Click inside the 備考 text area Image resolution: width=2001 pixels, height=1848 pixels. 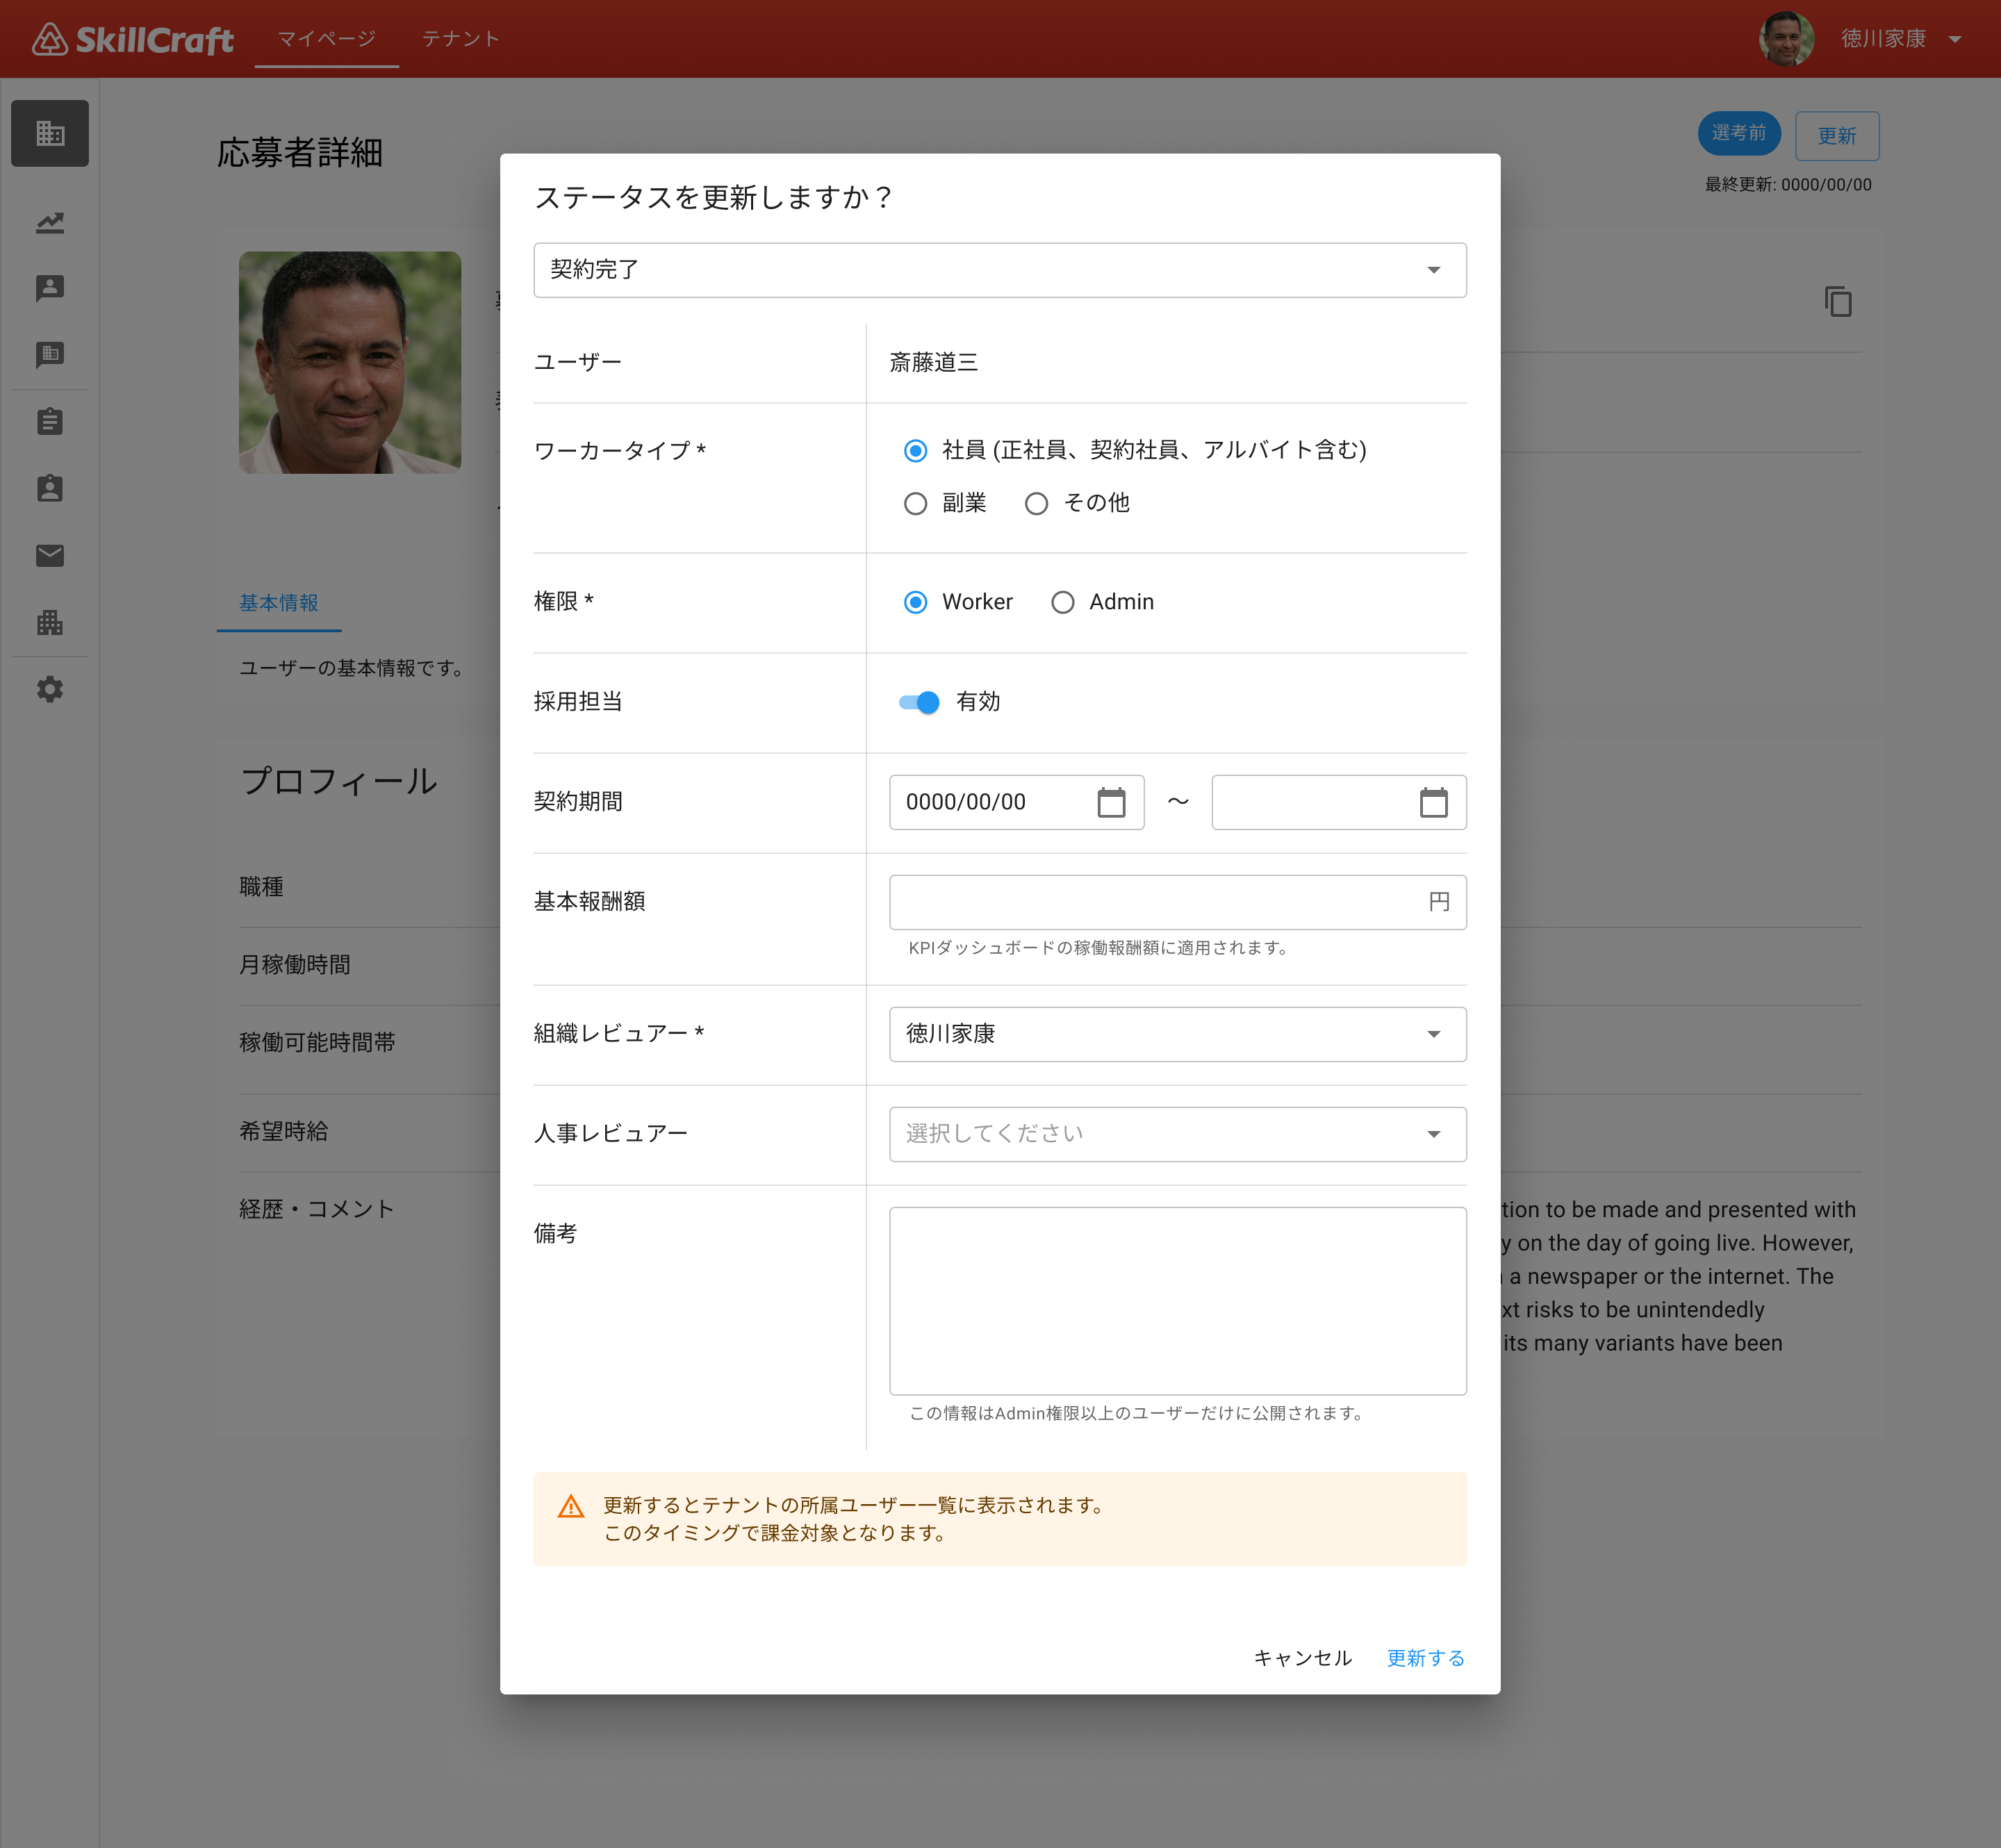(1177, 1300)
